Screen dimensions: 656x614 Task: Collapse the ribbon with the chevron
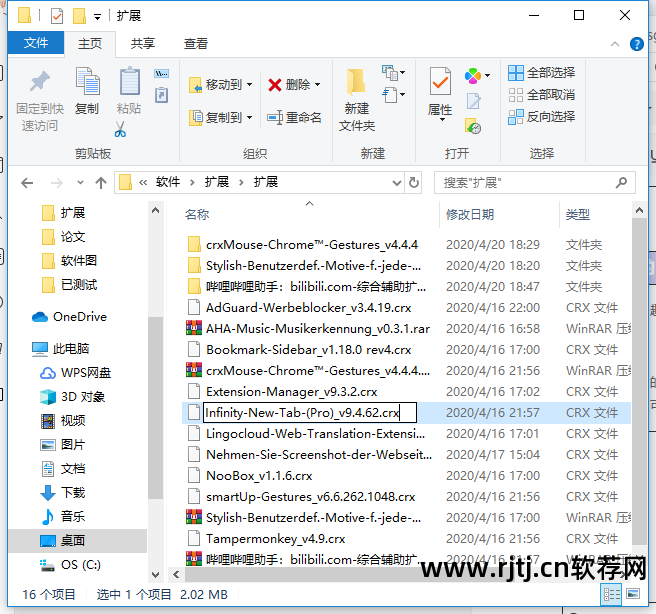click(615, 44)
